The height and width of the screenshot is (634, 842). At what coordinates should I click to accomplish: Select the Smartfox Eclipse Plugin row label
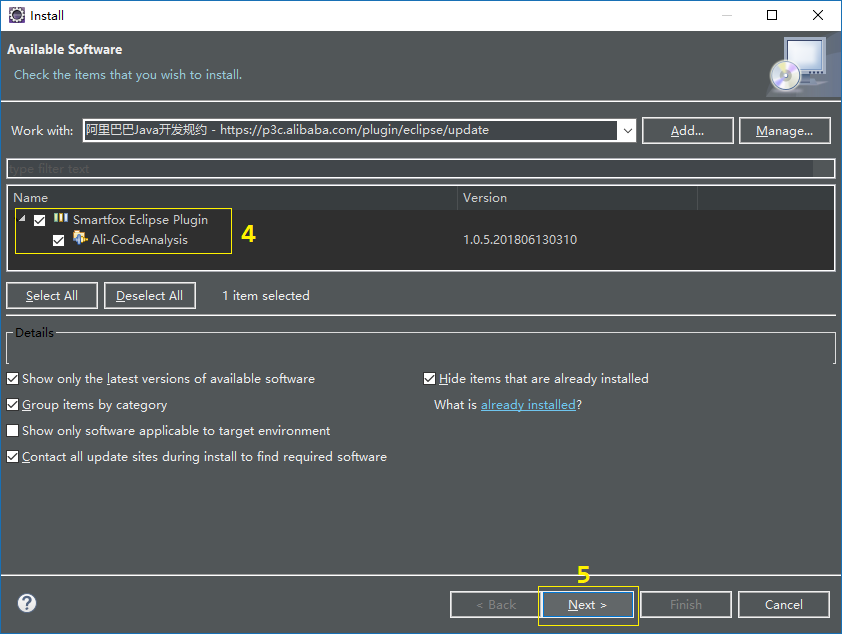click(140, 220)
